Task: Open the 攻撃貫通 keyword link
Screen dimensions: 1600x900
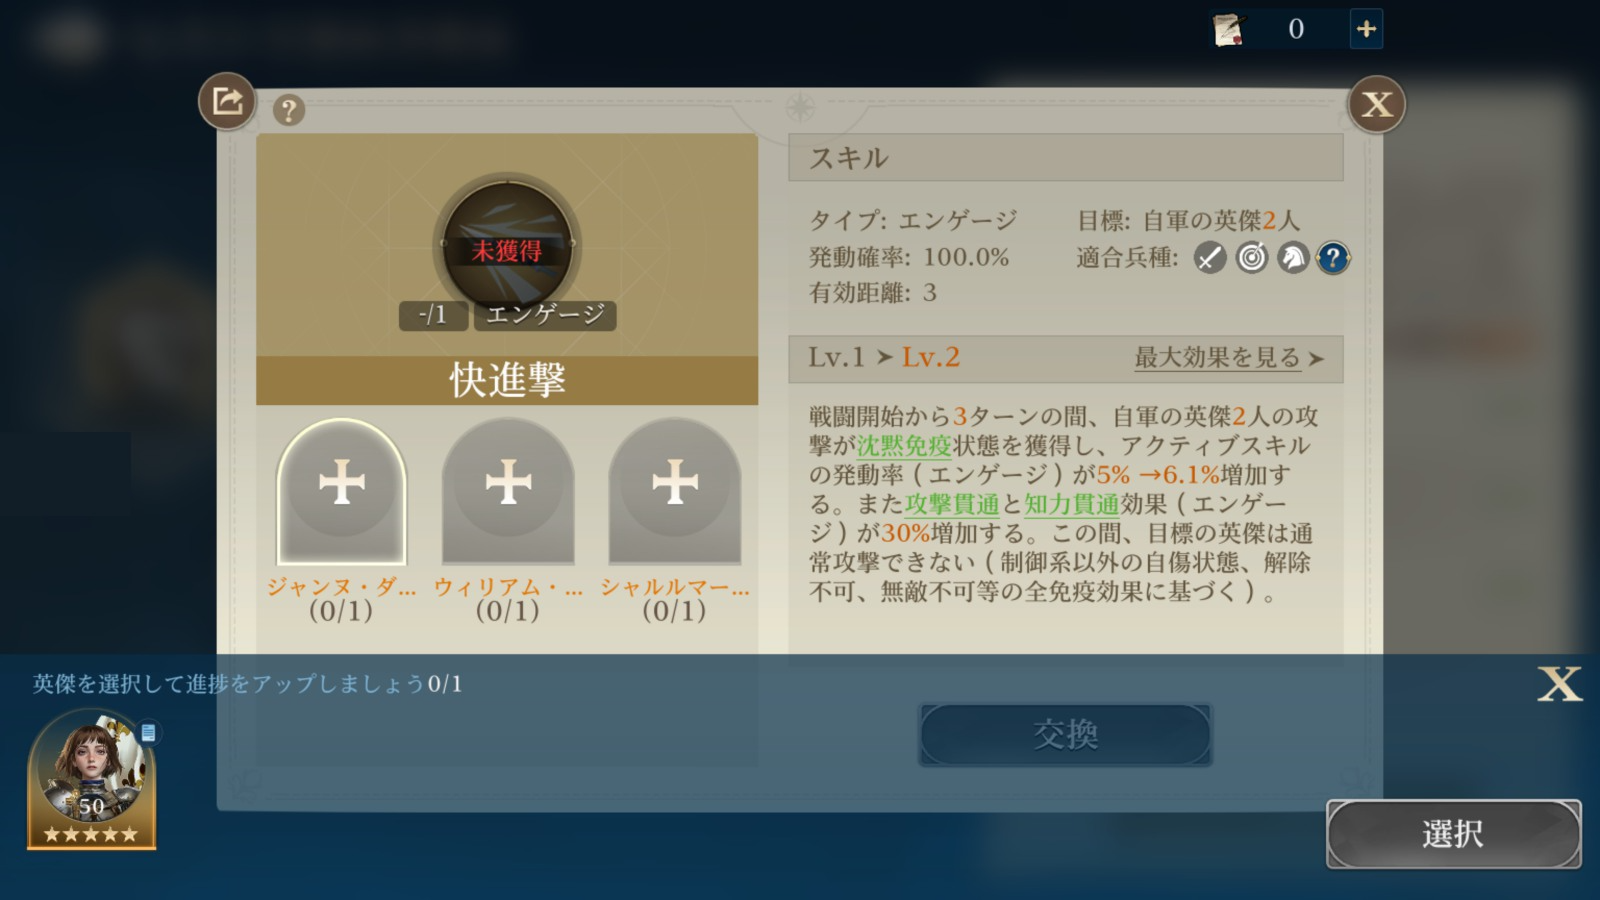Action: [952, 504]
